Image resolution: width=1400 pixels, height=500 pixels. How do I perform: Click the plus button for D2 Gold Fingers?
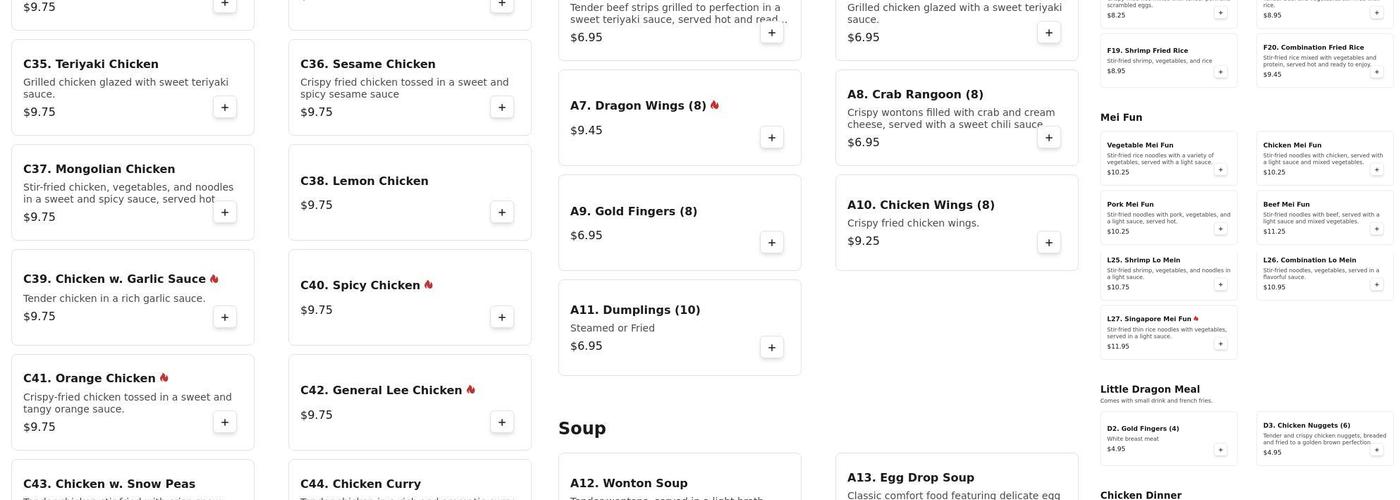pos(1220,450)
